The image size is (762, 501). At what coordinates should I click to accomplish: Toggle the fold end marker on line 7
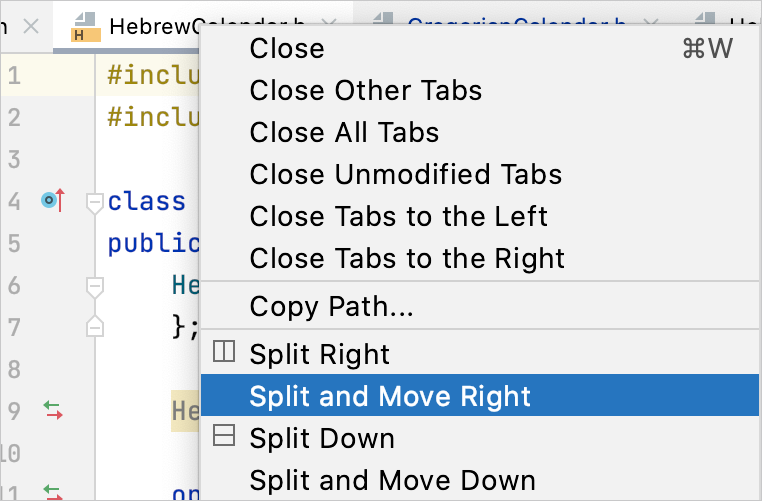point(95,327)
